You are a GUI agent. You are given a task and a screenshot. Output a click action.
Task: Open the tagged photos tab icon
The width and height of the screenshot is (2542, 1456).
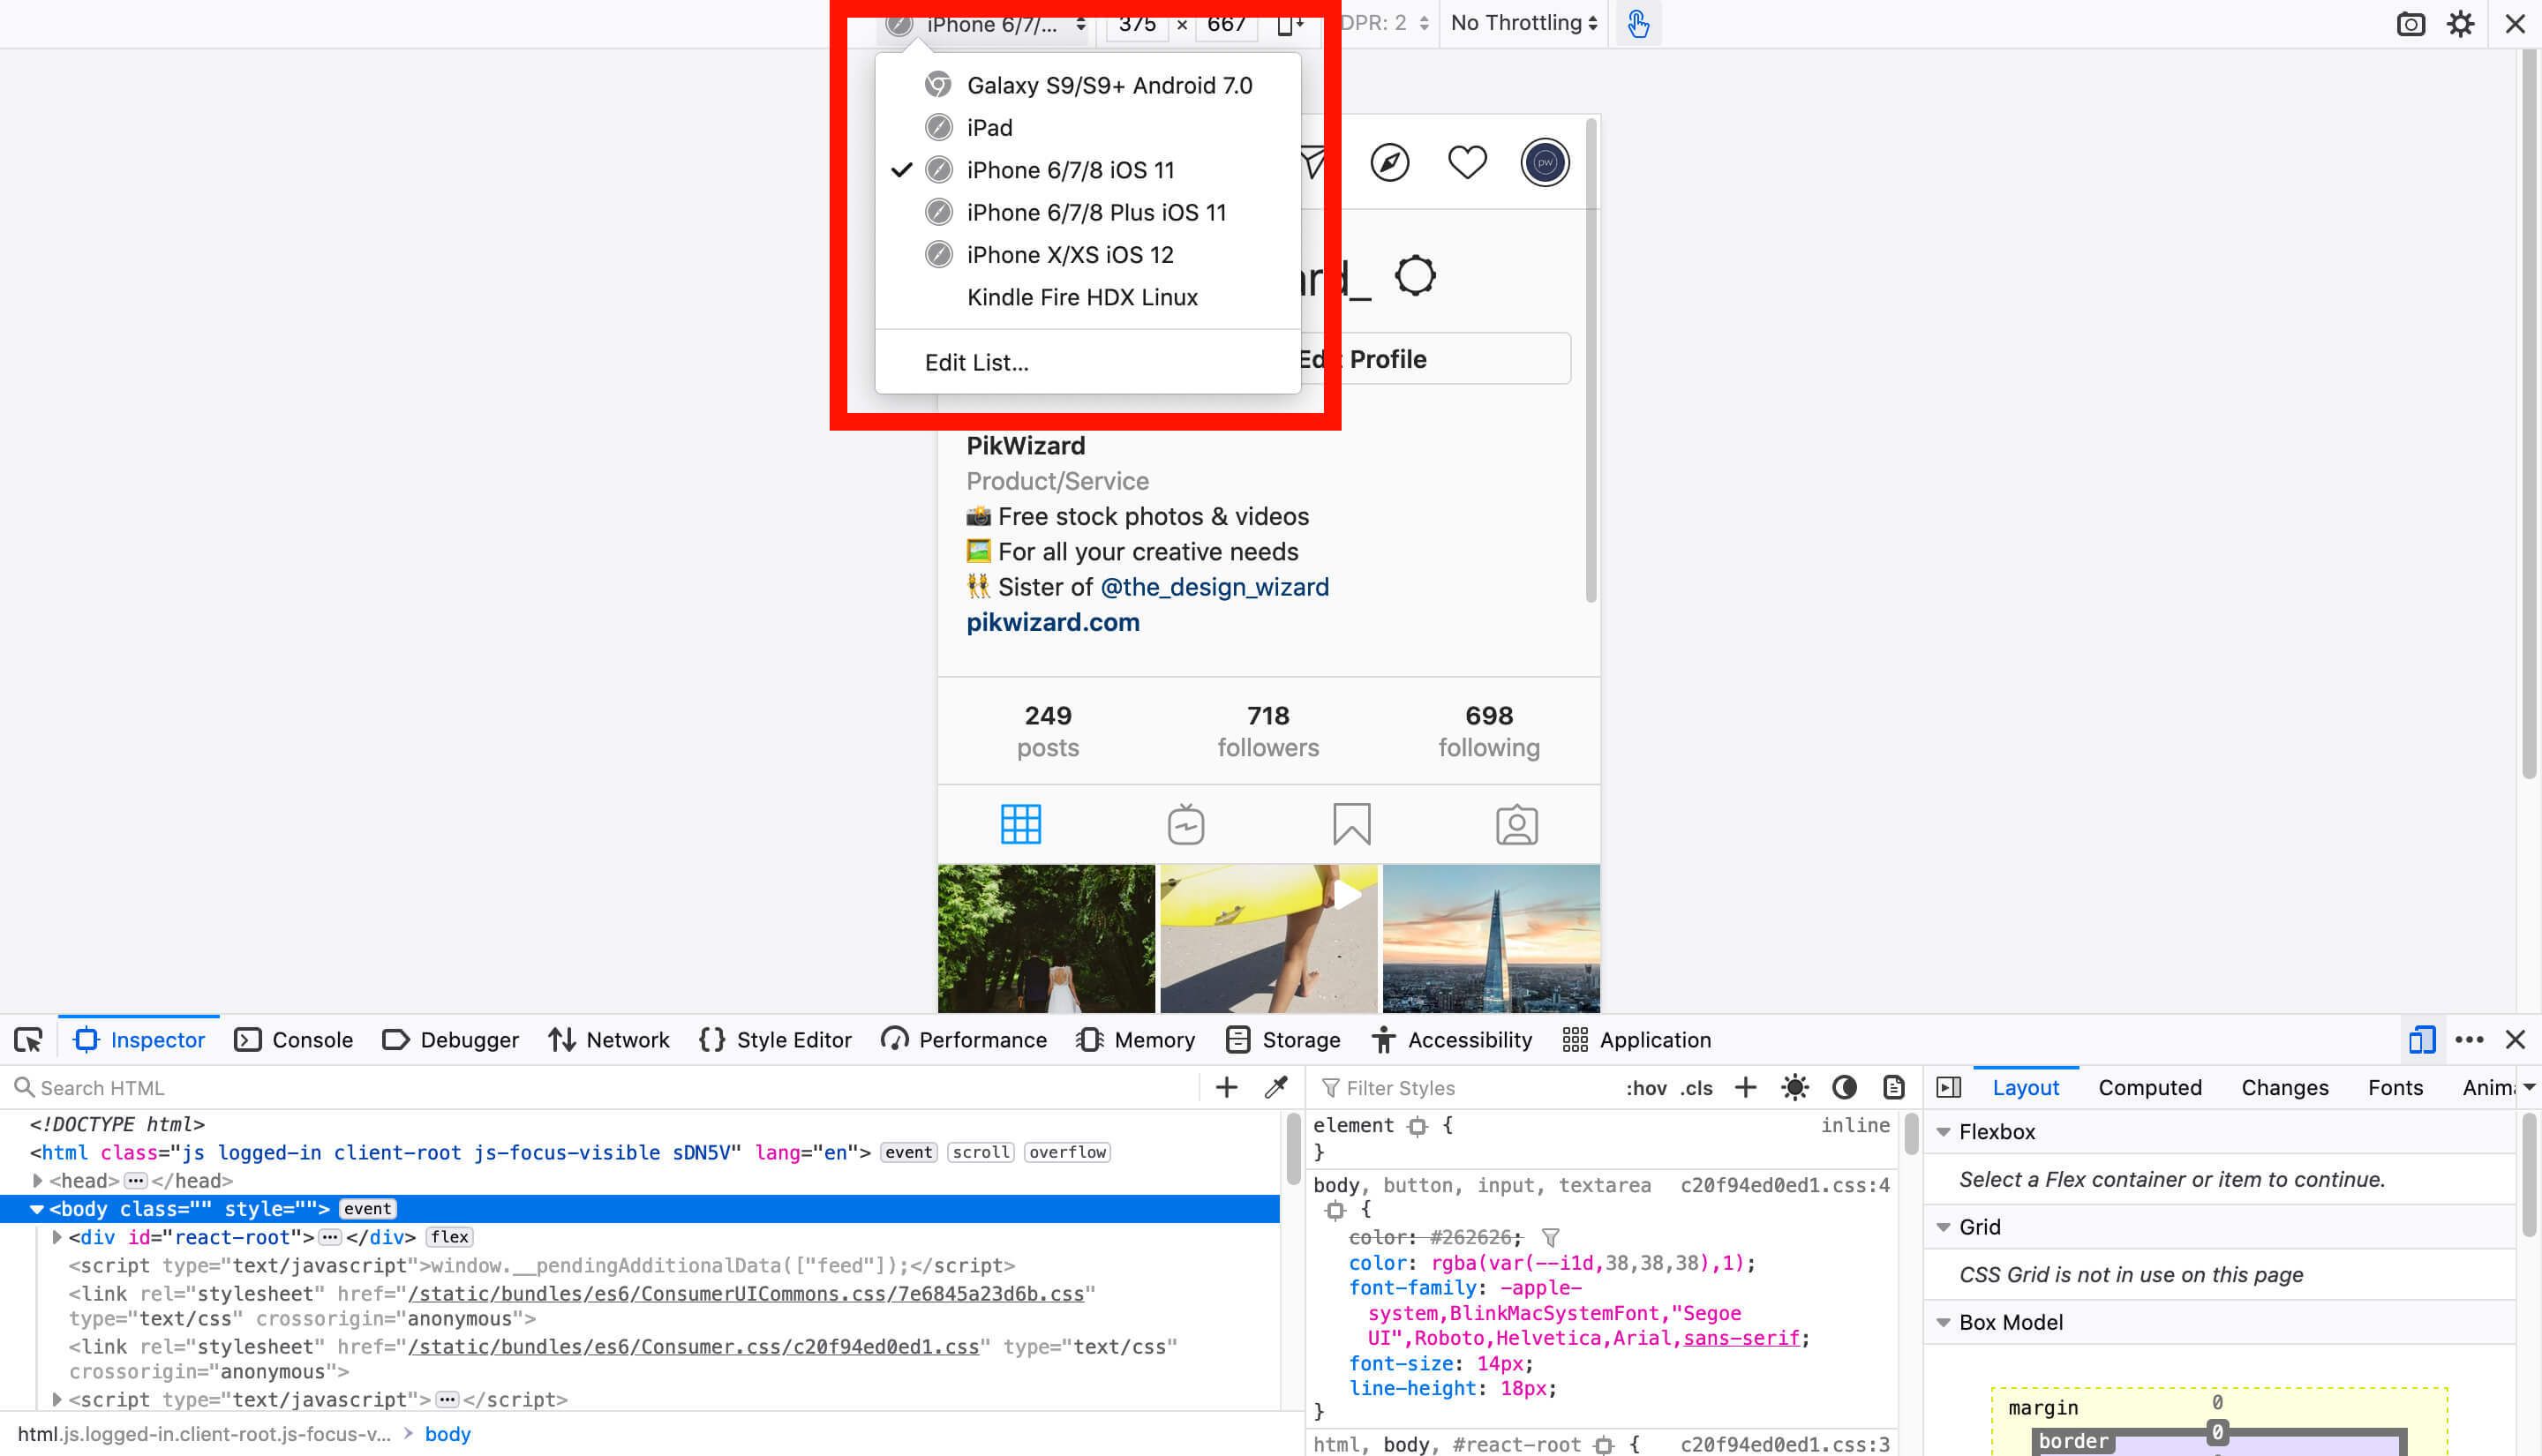(1516, 824)
